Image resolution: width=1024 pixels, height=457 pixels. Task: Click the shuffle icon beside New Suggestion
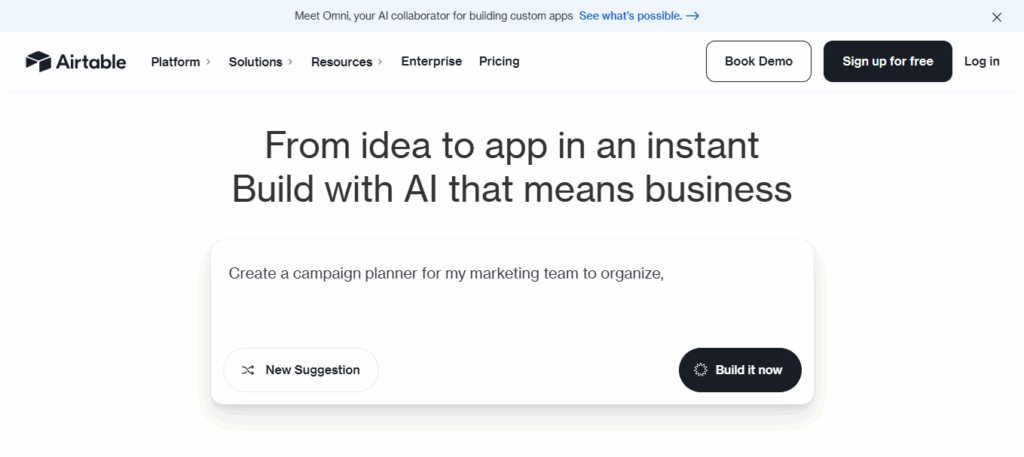click(x=248, y=370)
